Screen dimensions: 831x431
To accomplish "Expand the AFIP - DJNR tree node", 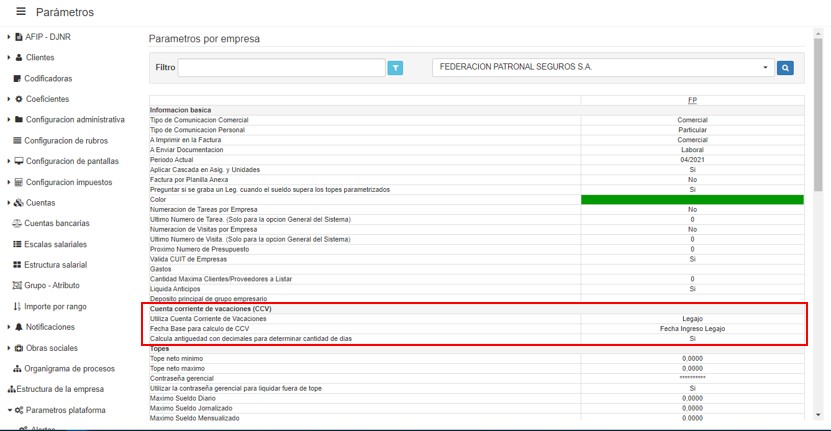I will pos(9,37).
